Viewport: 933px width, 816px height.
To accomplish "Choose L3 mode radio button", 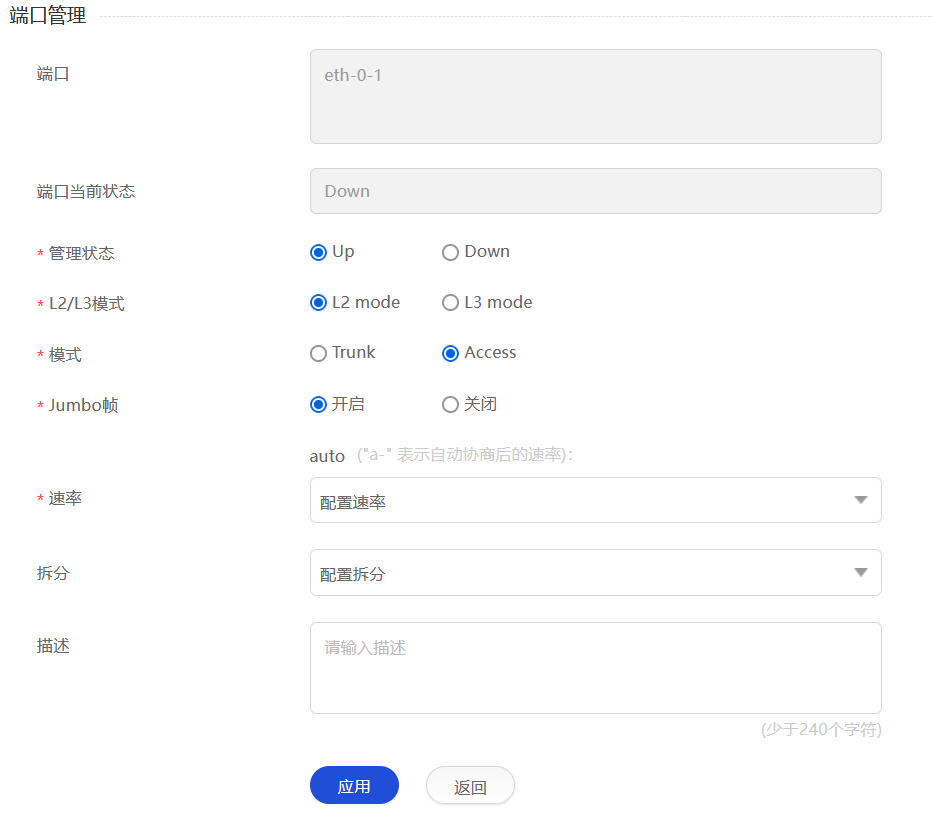I will 450,303.
